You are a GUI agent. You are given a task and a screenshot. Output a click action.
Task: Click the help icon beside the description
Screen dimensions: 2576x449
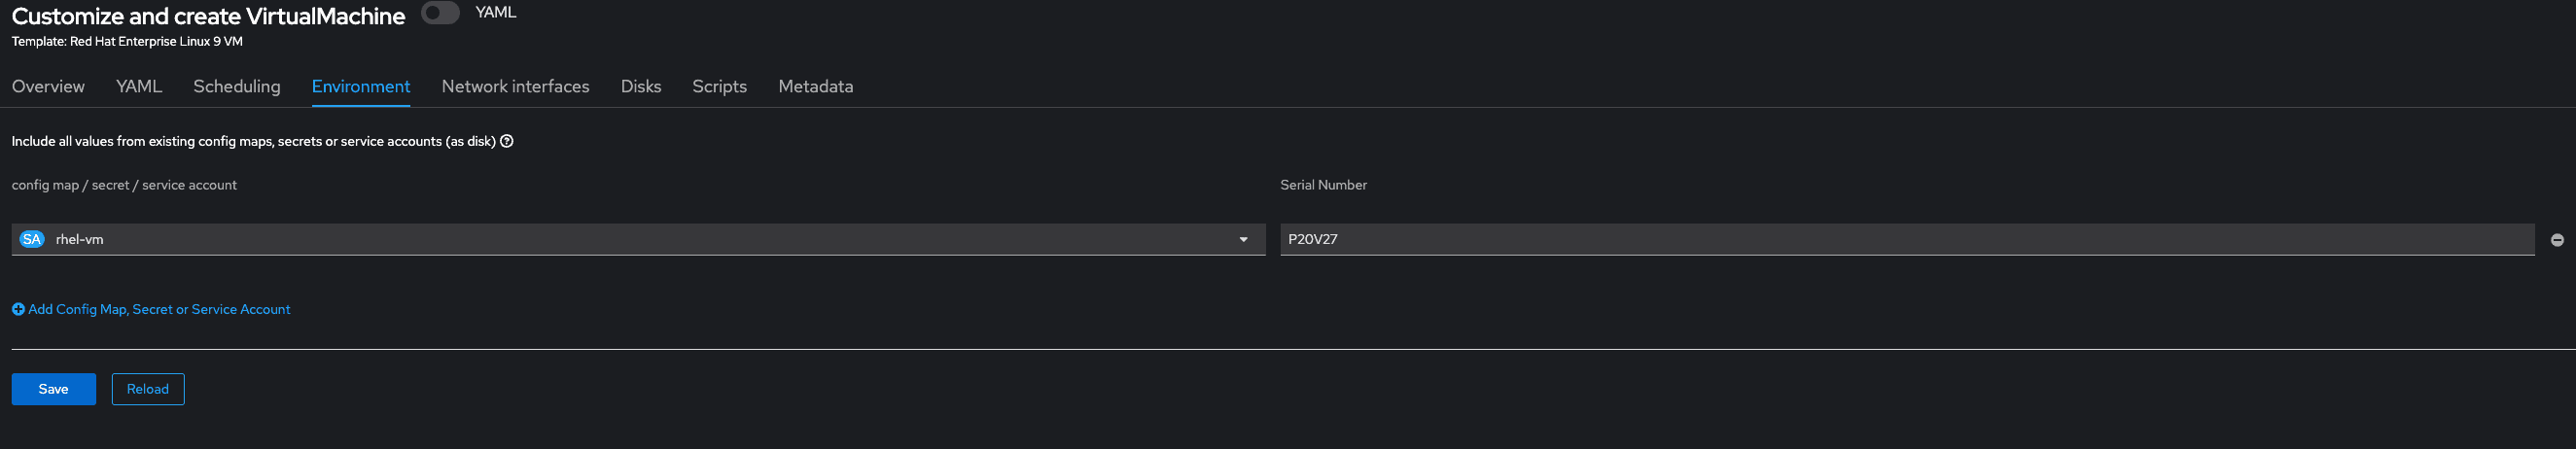point(507,141)
